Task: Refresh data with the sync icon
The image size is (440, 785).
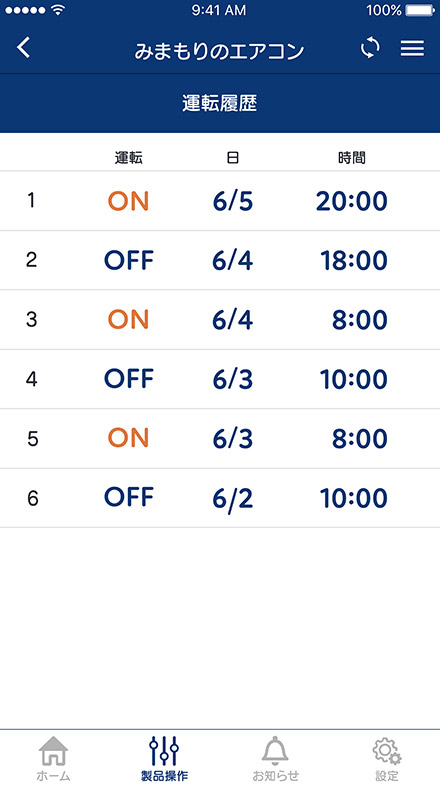Action: [x=370, y=48]
